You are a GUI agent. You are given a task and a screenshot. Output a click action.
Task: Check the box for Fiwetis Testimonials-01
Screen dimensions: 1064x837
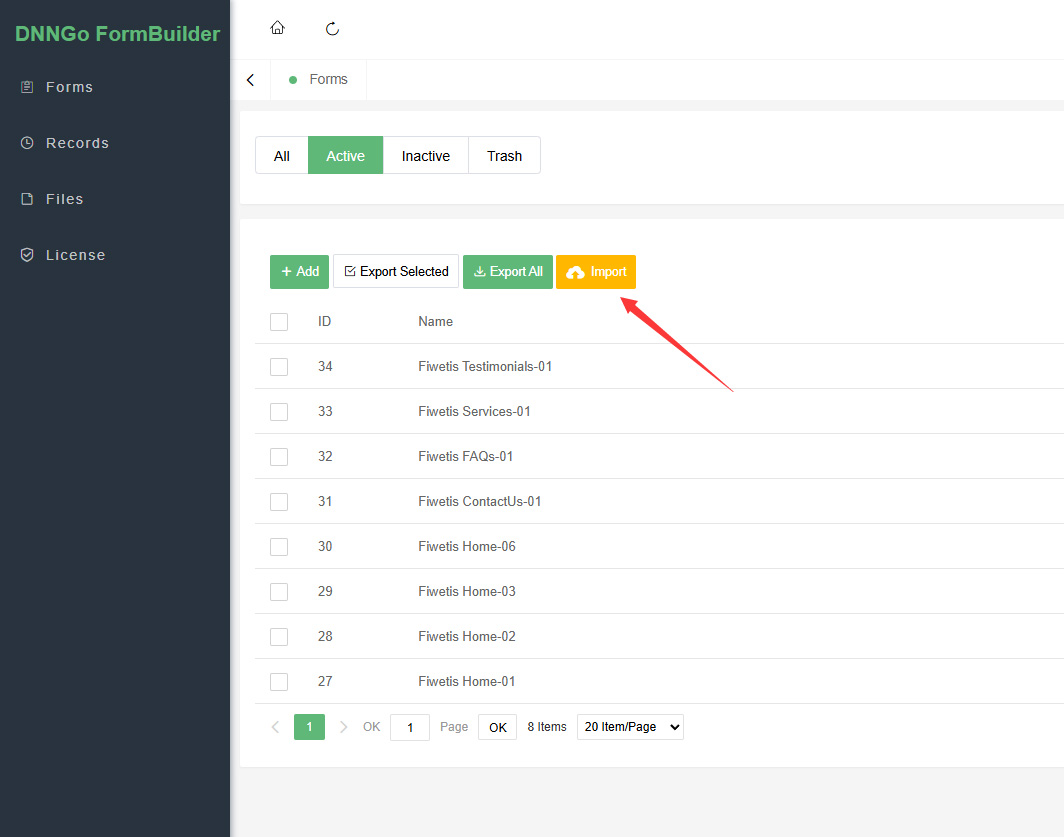[x=279, y=367]
